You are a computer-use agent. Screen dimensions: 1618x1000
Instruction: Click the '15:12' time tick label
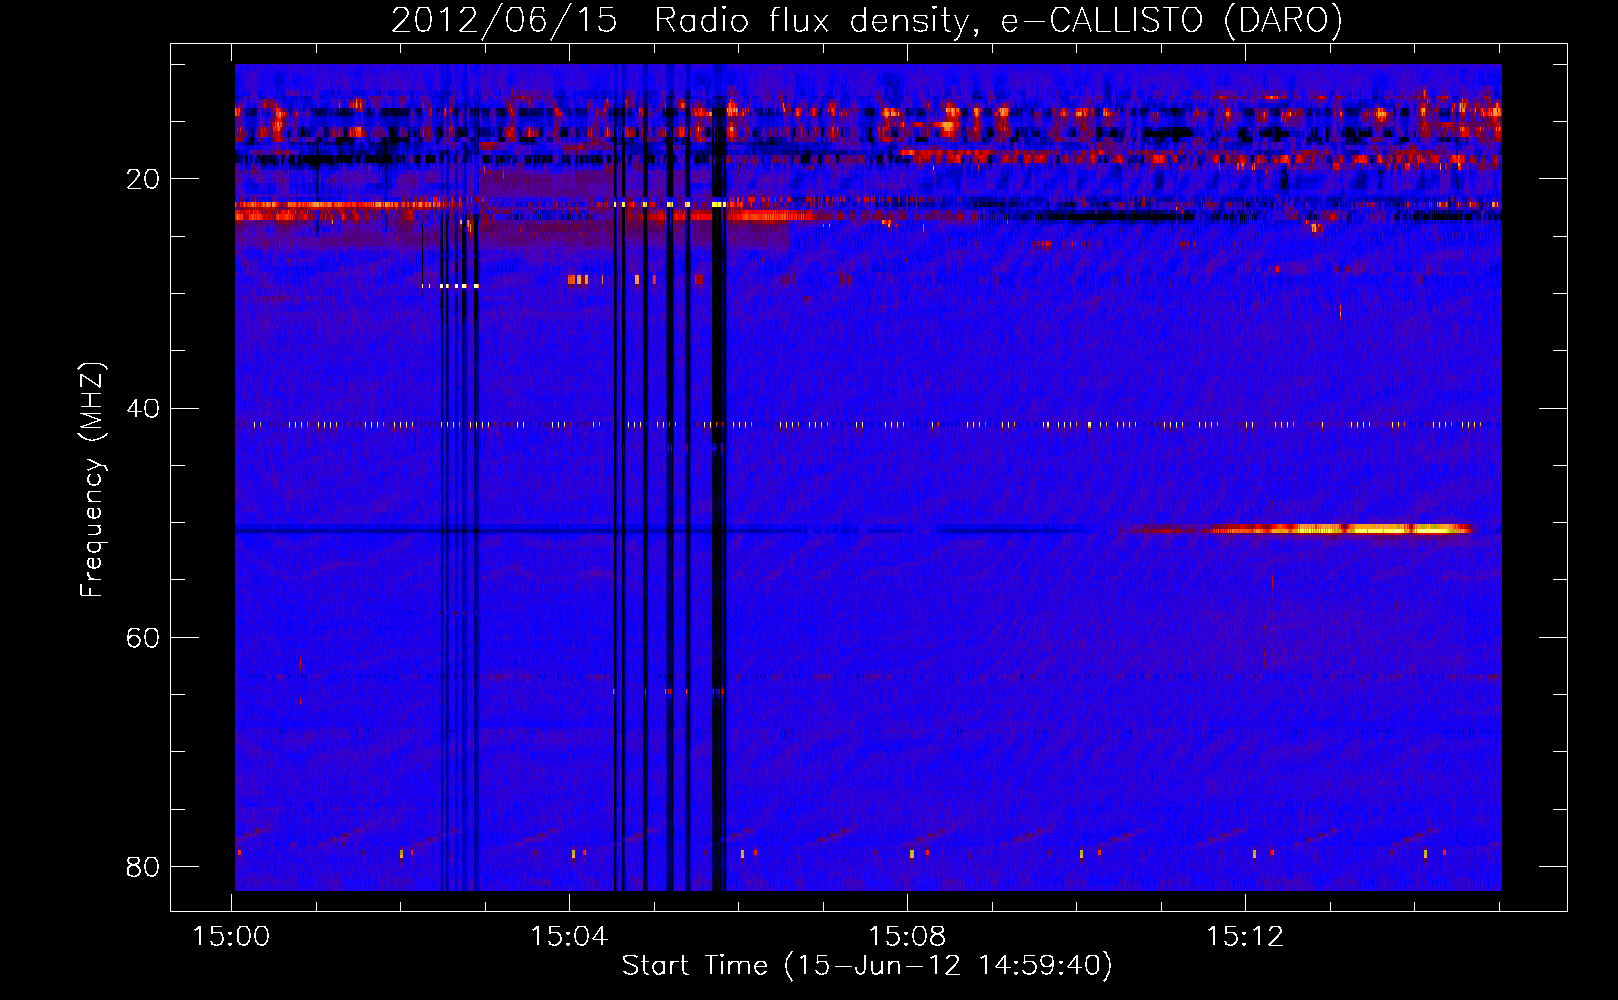[x=1245, y=937]
